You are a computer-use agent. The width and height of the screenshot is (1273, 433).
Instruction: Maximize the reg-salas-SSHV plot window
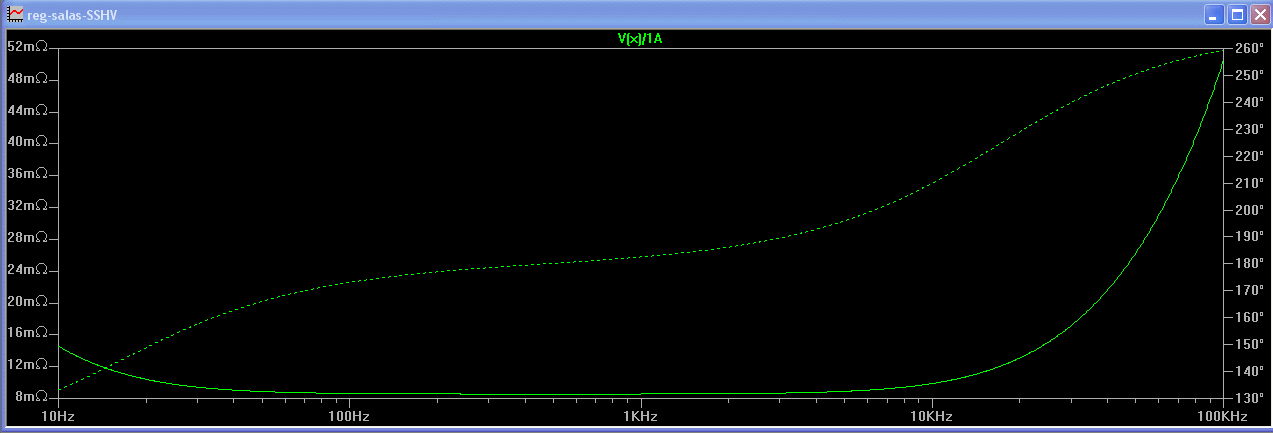click(x=1236, y=15)
